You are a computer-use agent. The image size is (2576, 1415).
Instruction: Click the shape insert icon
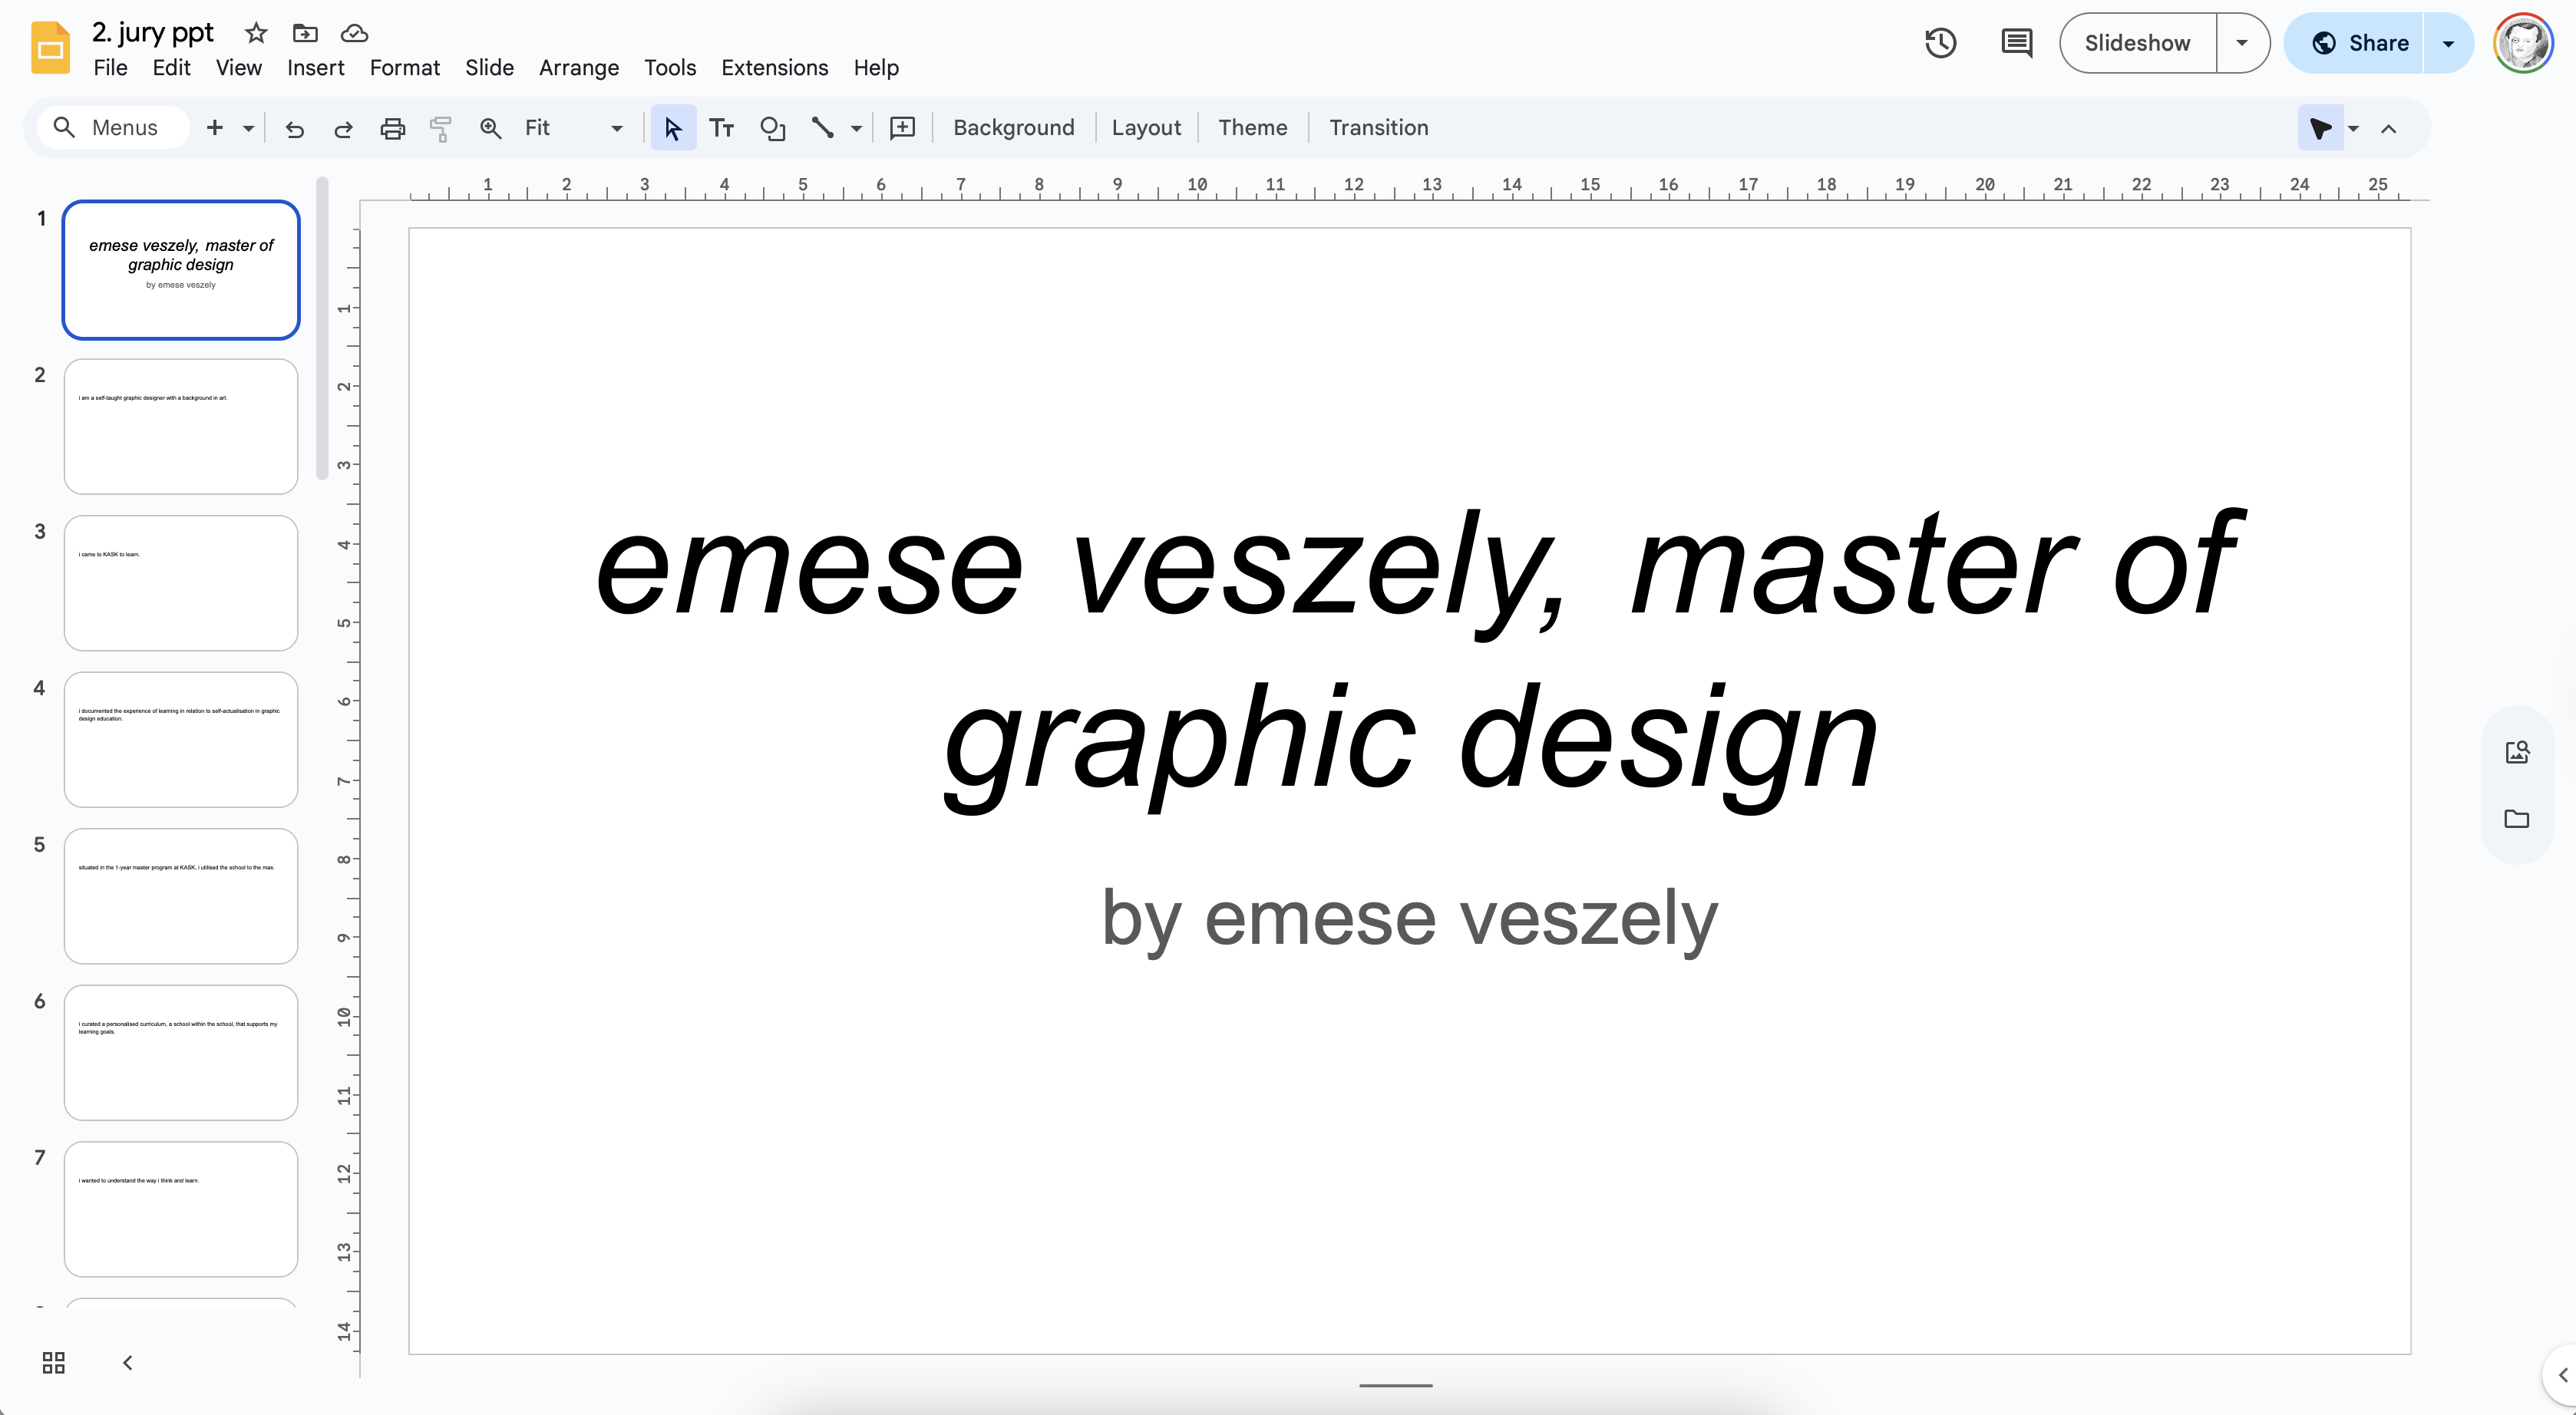[772, 128]
